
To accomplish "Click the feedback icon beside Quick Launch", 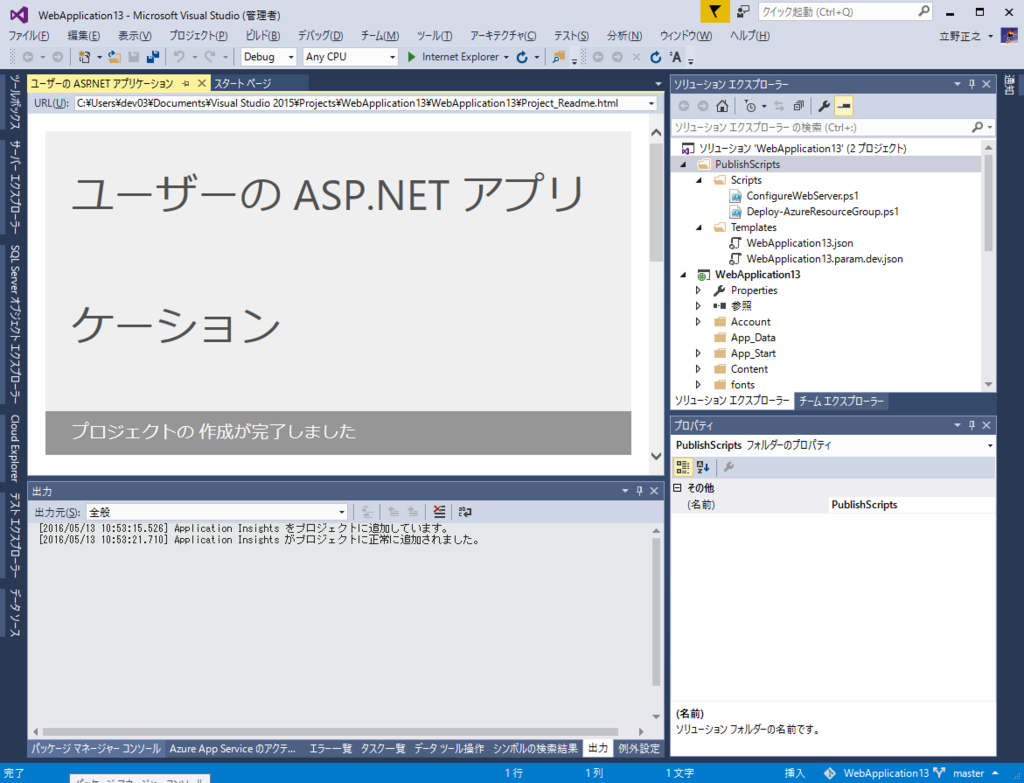I will pos(743,12).
